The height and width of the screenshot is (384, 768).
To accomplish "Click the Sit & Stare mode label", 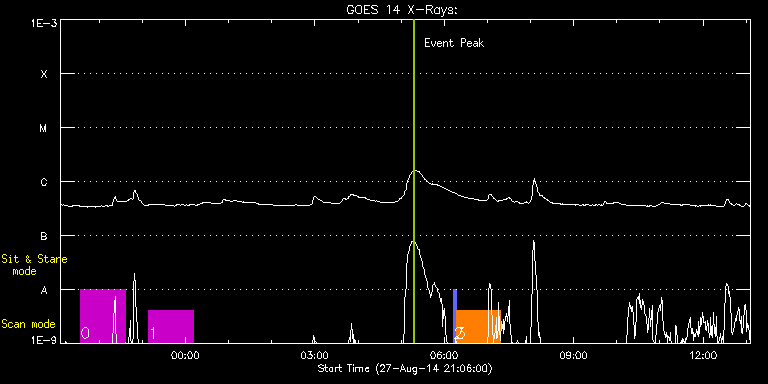I will (33, 265).
